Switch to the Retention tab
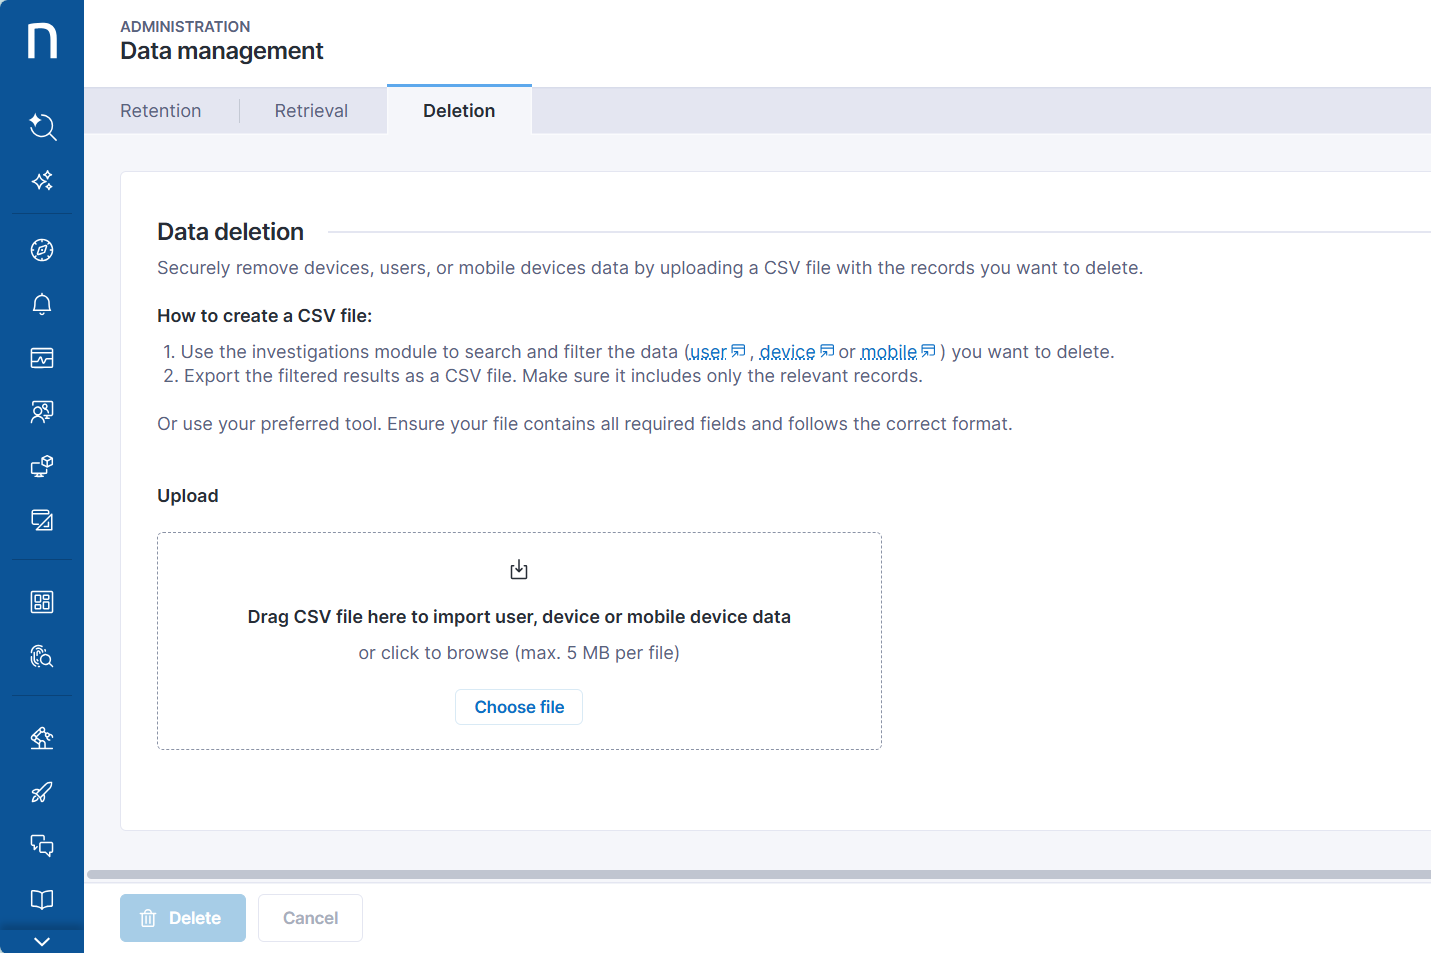The height and width of the screenshot is (953, 1431). (x=161, y=111)
